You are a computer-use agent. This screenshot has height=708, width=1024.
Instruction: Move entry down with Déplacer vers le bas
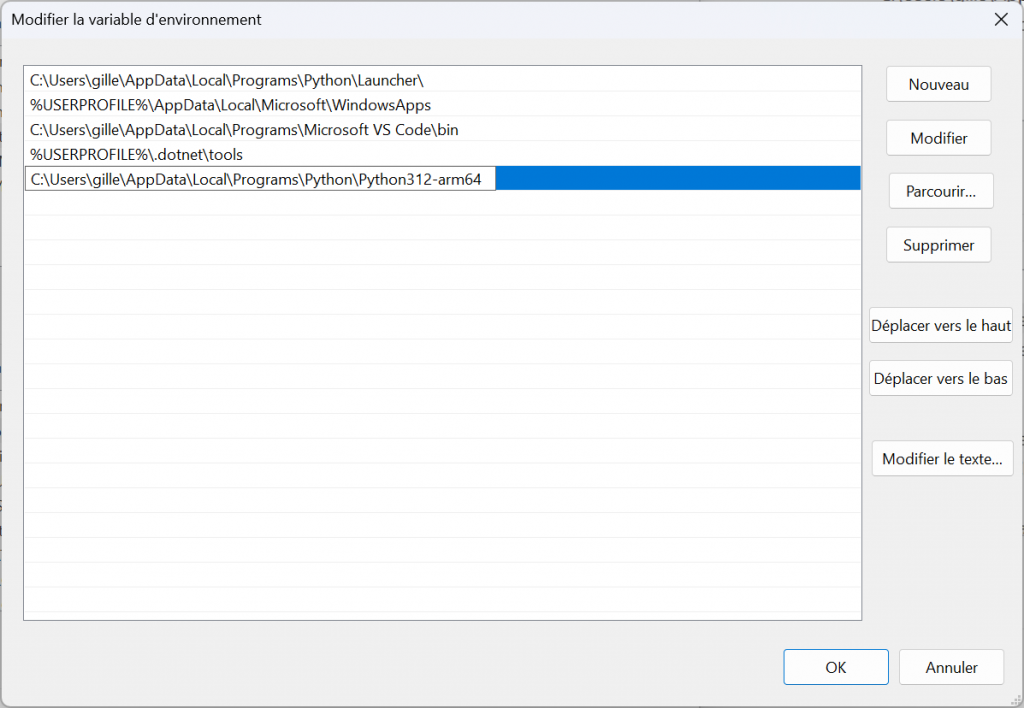tap(941, 379)
